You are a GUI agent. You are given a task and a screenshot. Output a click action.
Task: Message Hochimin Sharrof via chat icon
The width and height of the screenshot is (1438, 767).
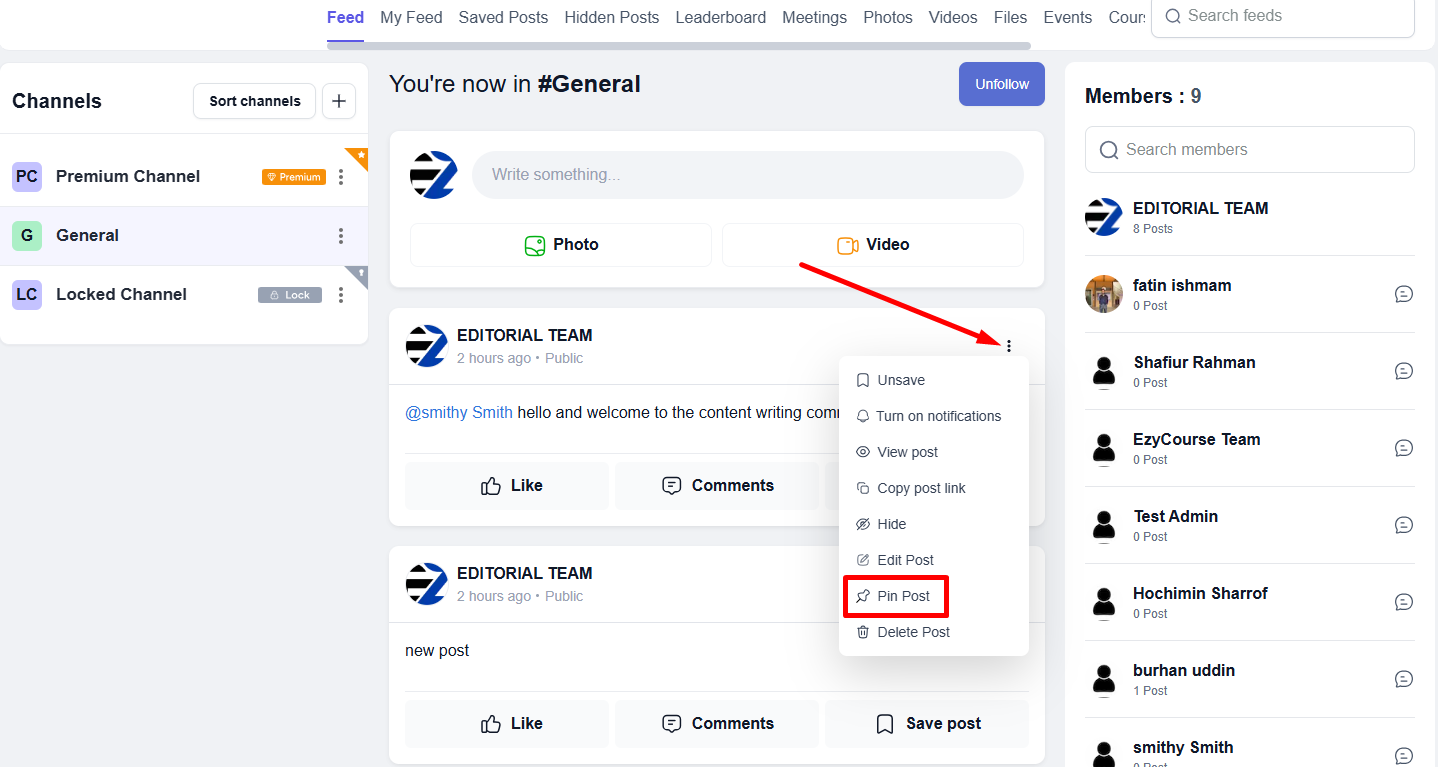[x=1404, y=602]
